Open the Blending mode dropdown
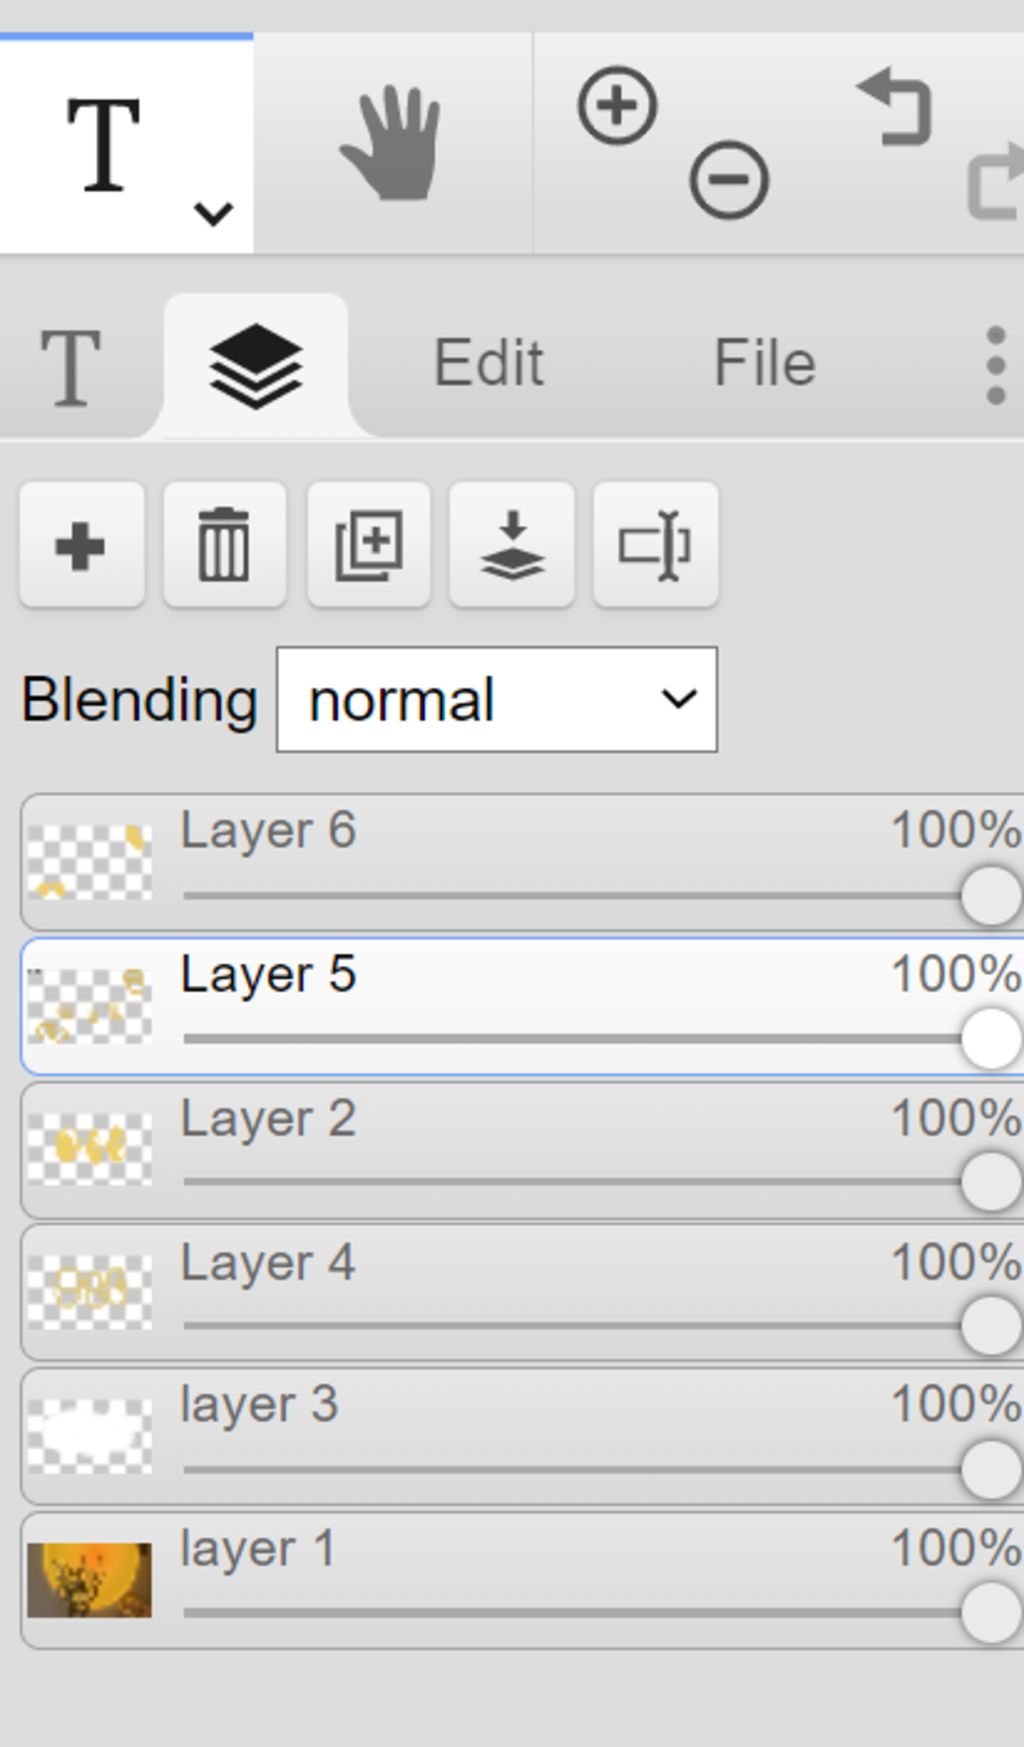 (x=496, y=700)
